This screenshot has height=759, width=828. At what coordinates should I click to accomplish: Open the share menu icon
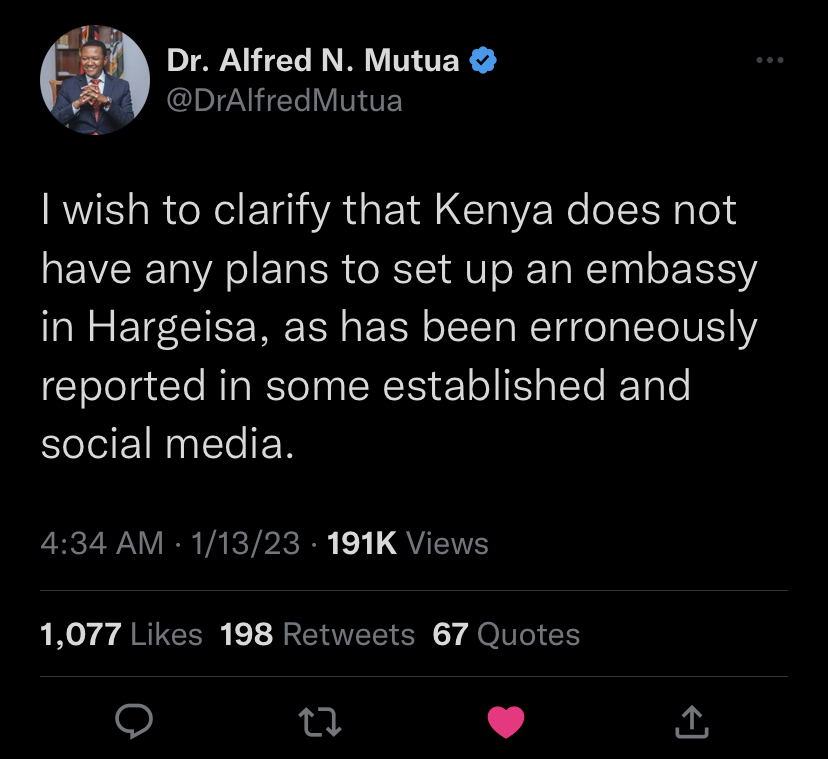coord(691,720)
